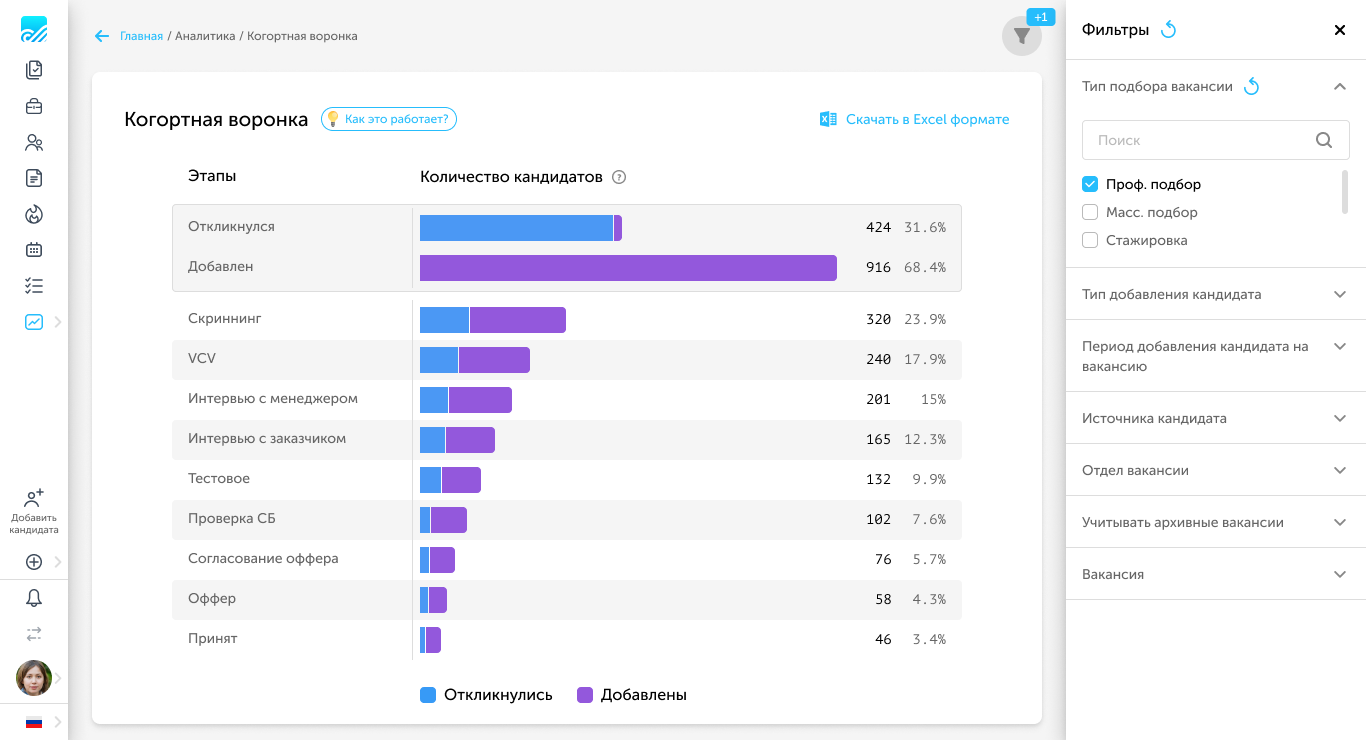Click the Этапы column header
Image resolution: width=1366 pixels, height=740 pixels.
click(x=212, y=176)
